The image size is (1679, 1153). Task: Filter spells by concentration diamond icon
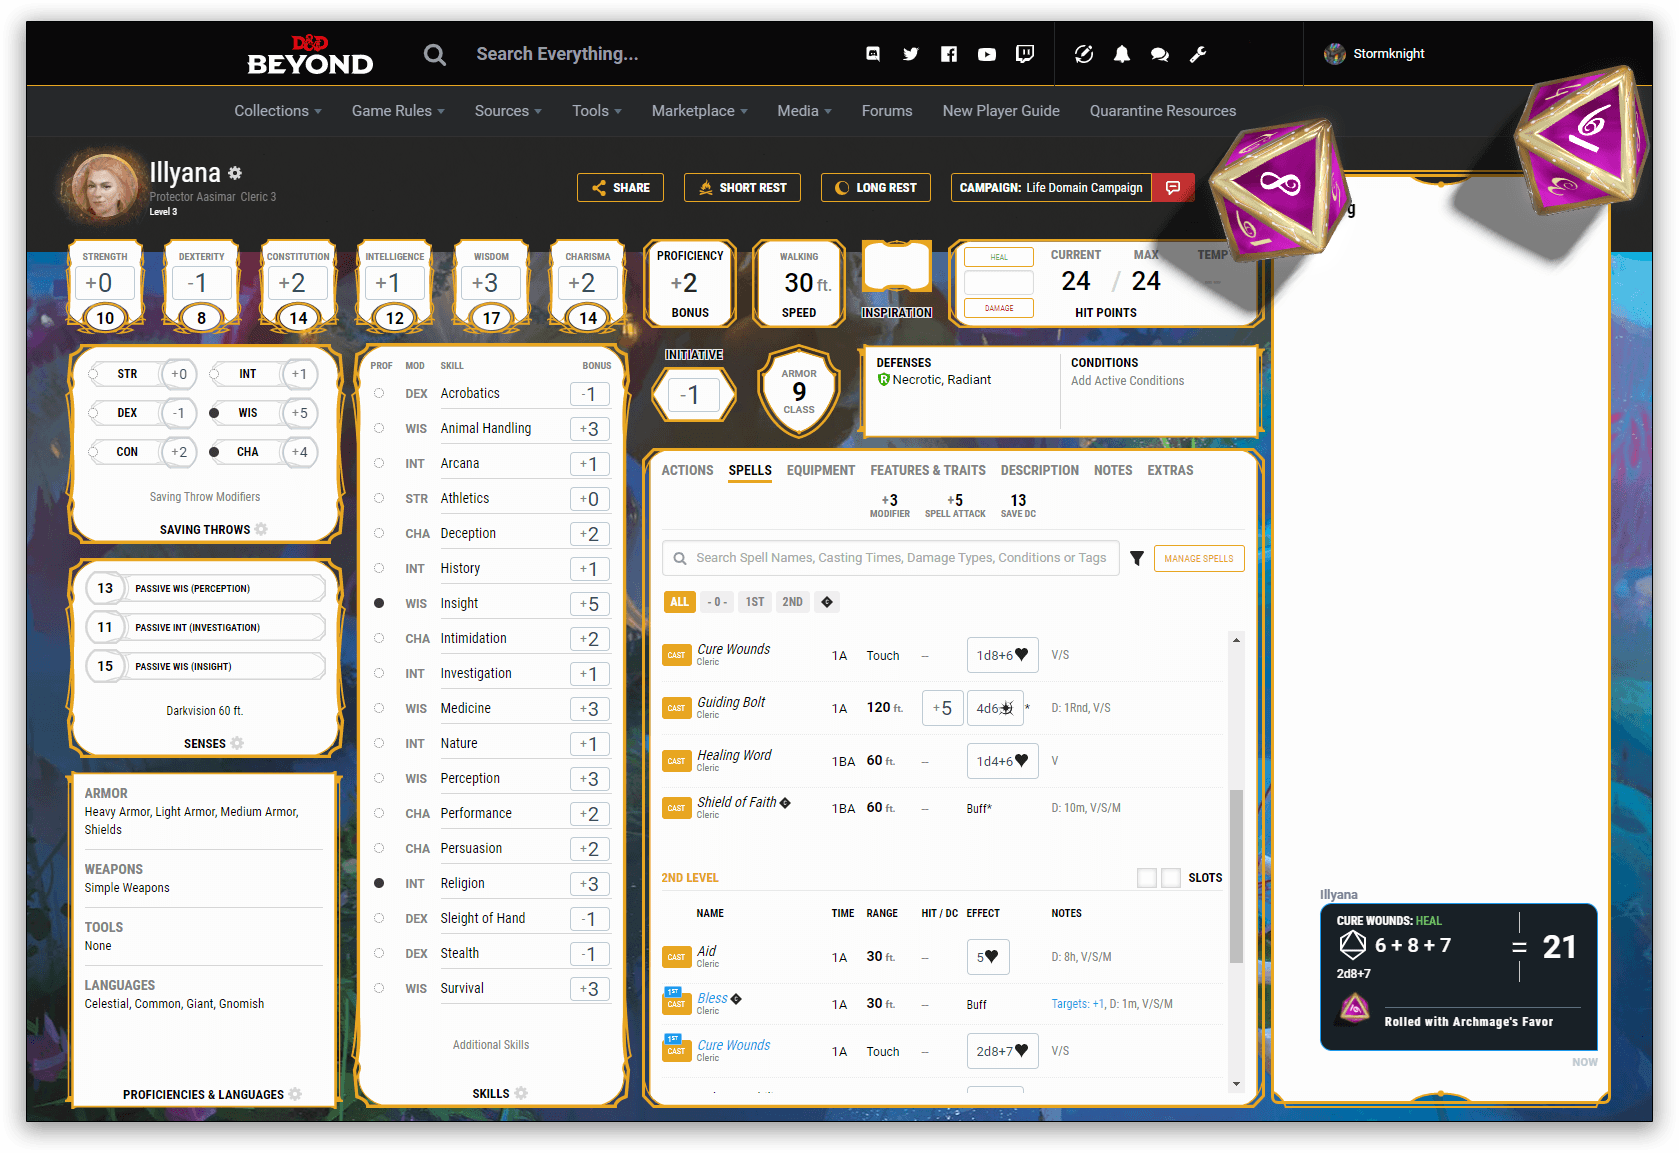826,602
